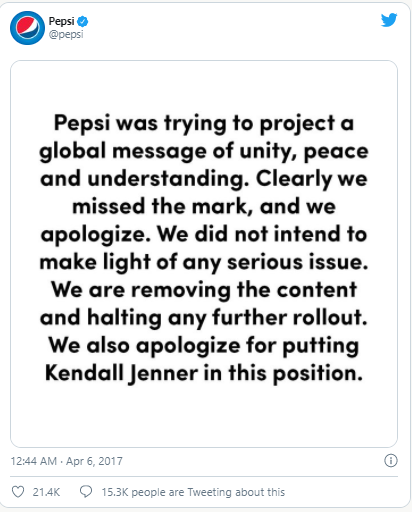Open the Pepsi display name link
412x512 pixels.
(x=62, y=21)
